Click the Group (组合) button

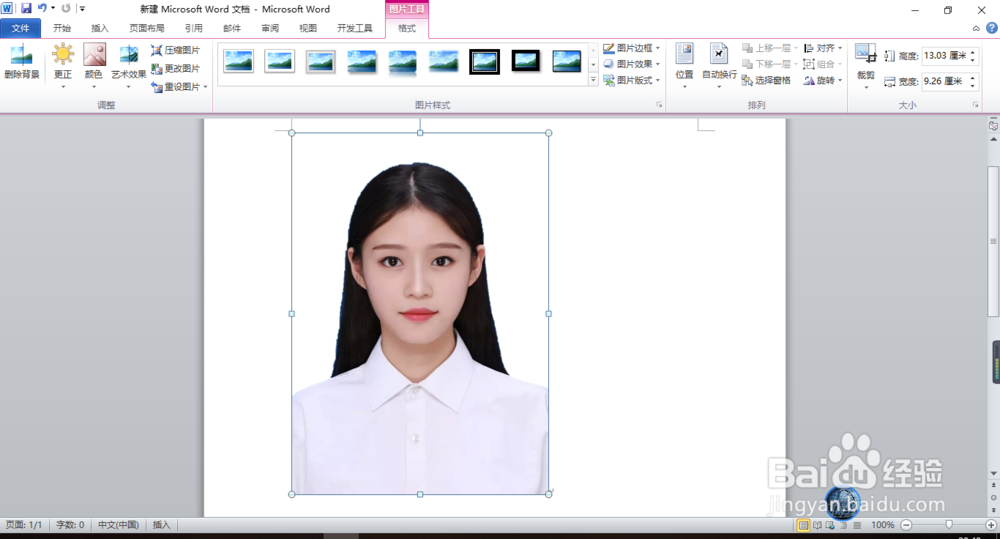[x=823, y=64]
